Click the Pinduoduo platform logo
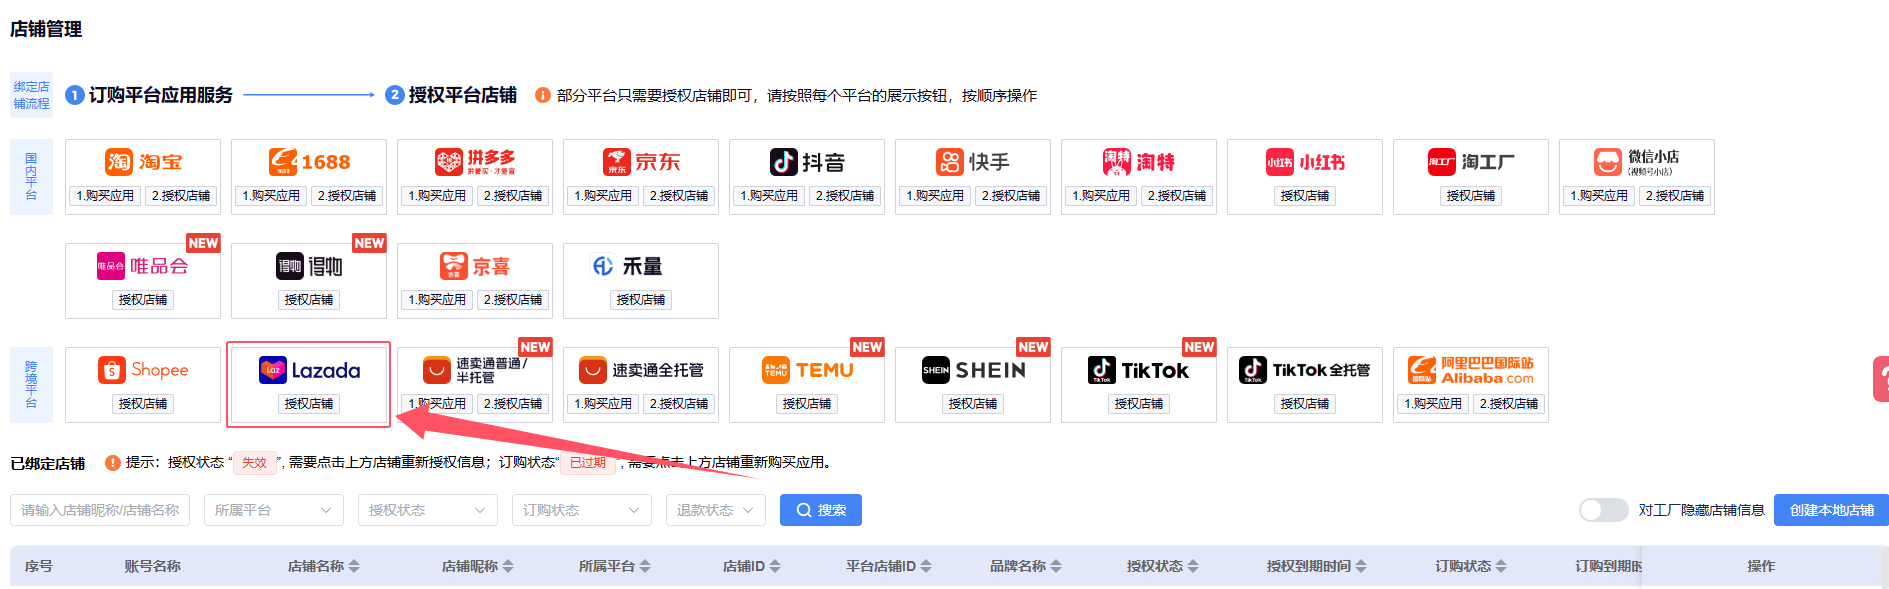Screen dimensions: 1889x589 [x=475, y=162]
